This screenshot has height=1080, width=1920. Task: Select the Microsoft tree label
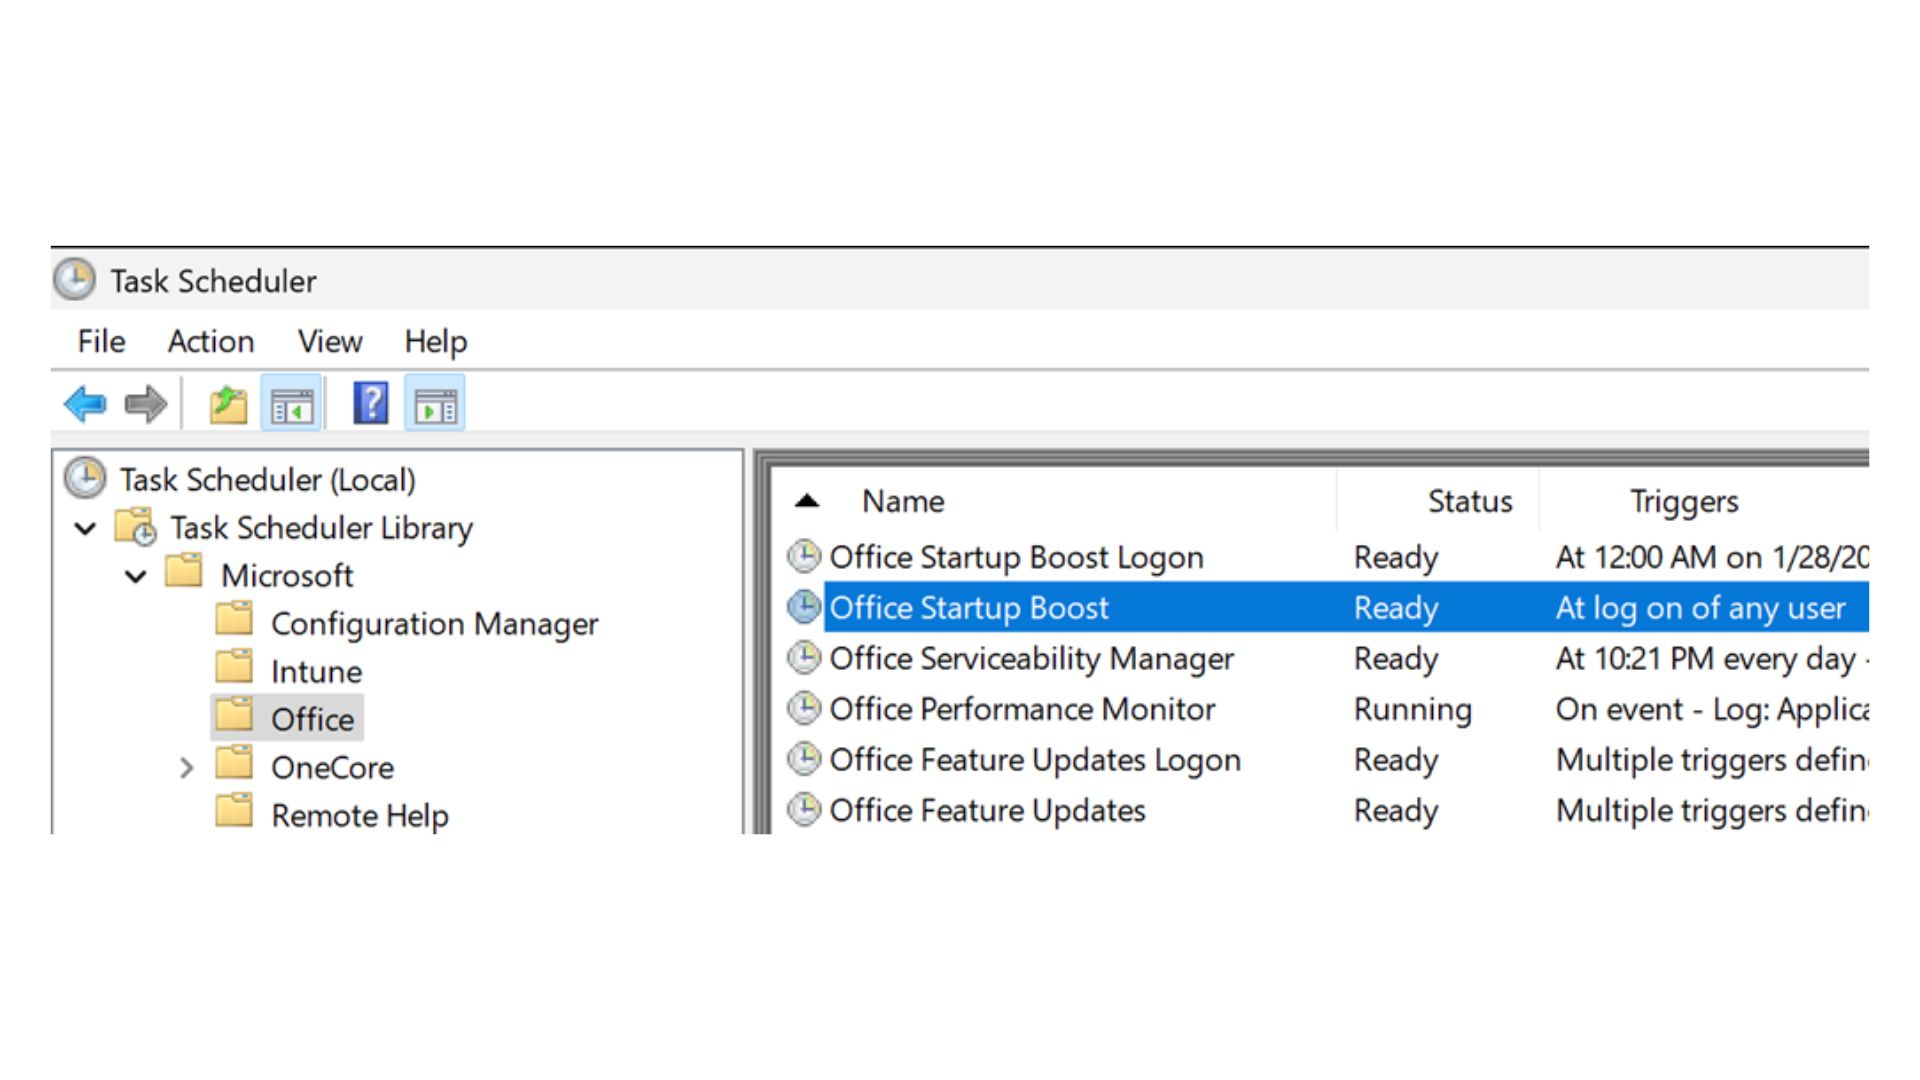pyautogui.click(x=287, y=575)
